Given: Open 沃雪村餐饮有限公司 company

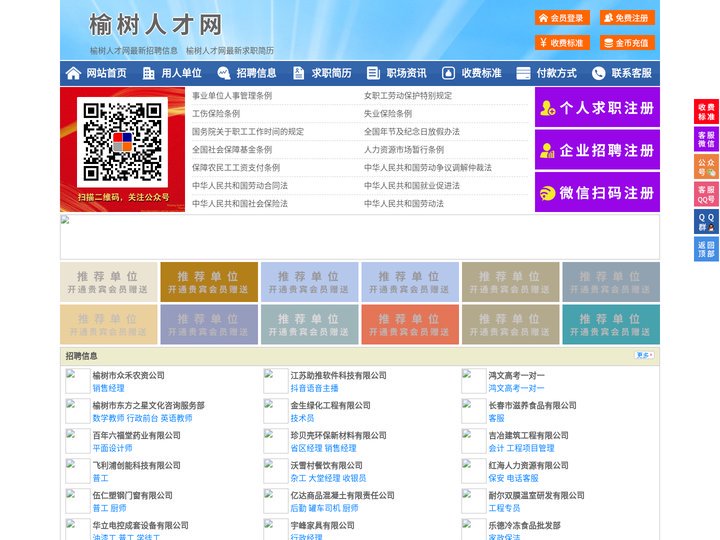Looking at the screenshot, I should [326, 465].
